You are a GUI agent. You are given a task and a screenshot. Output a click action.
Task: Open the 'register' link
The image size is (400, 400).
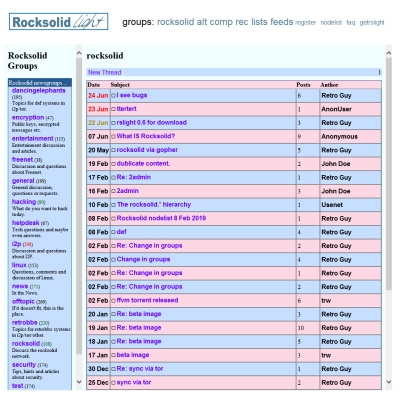tap(305, 23)
